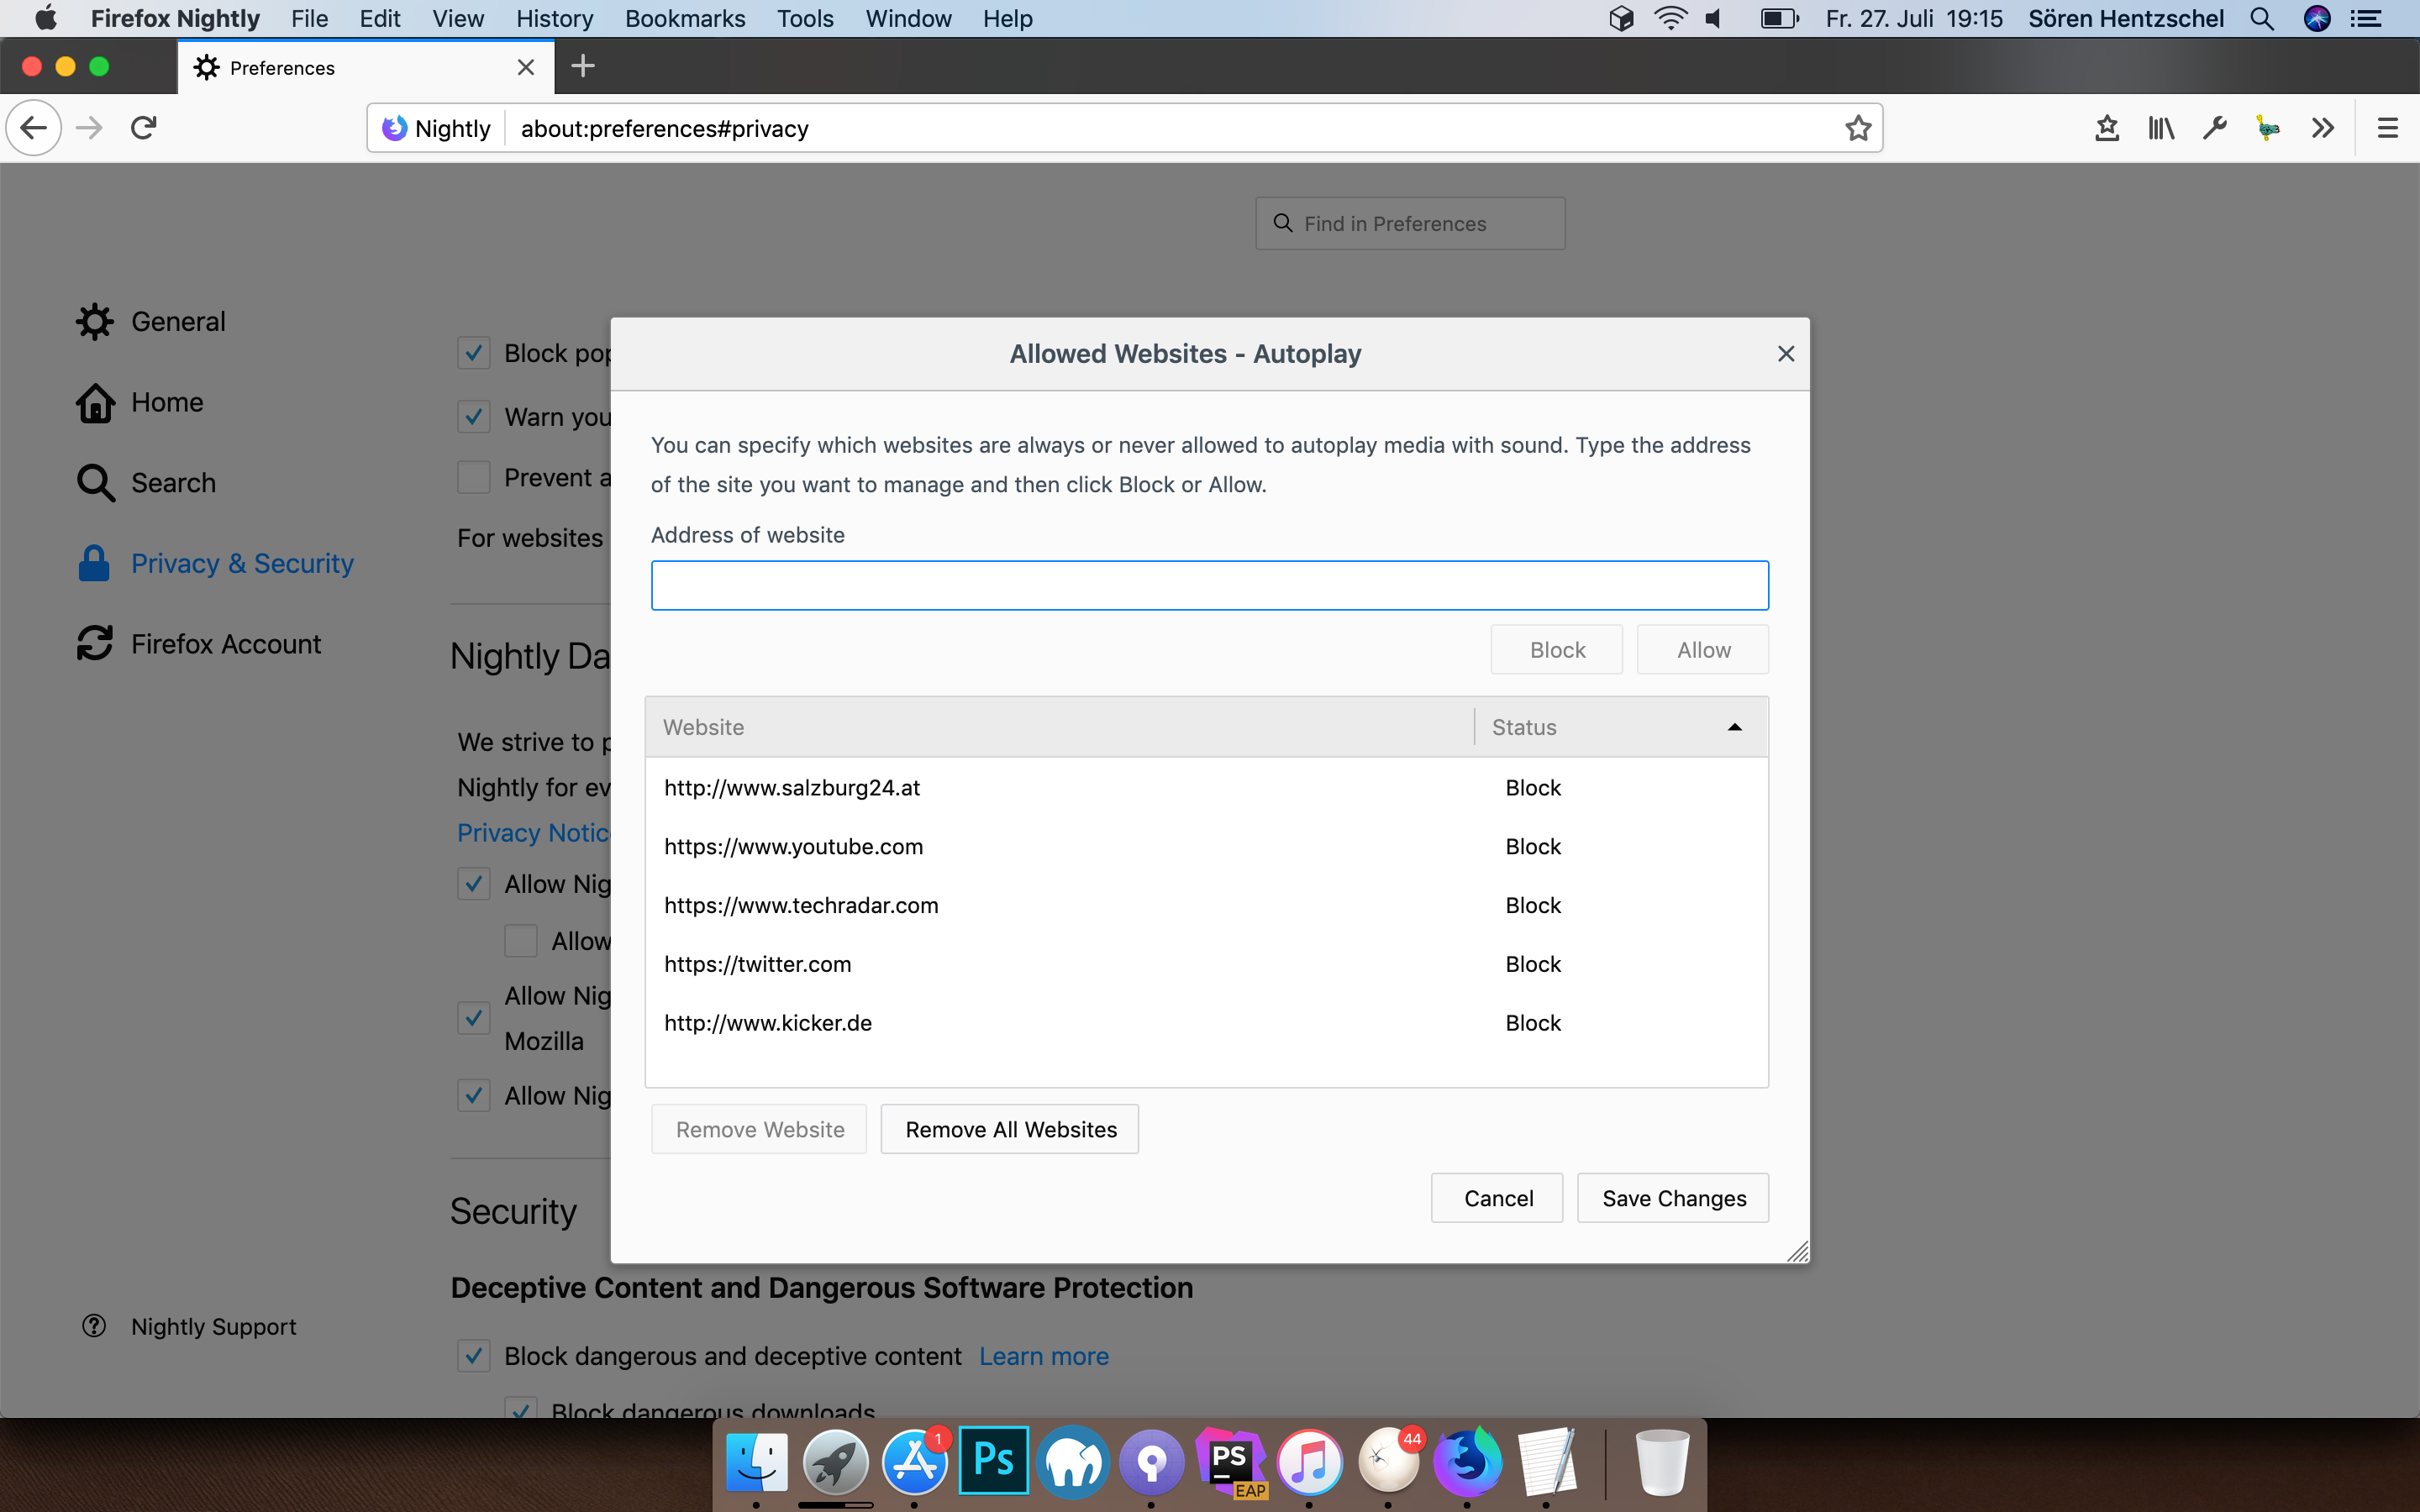Open Photoshop from the dock

(993, 1461)
